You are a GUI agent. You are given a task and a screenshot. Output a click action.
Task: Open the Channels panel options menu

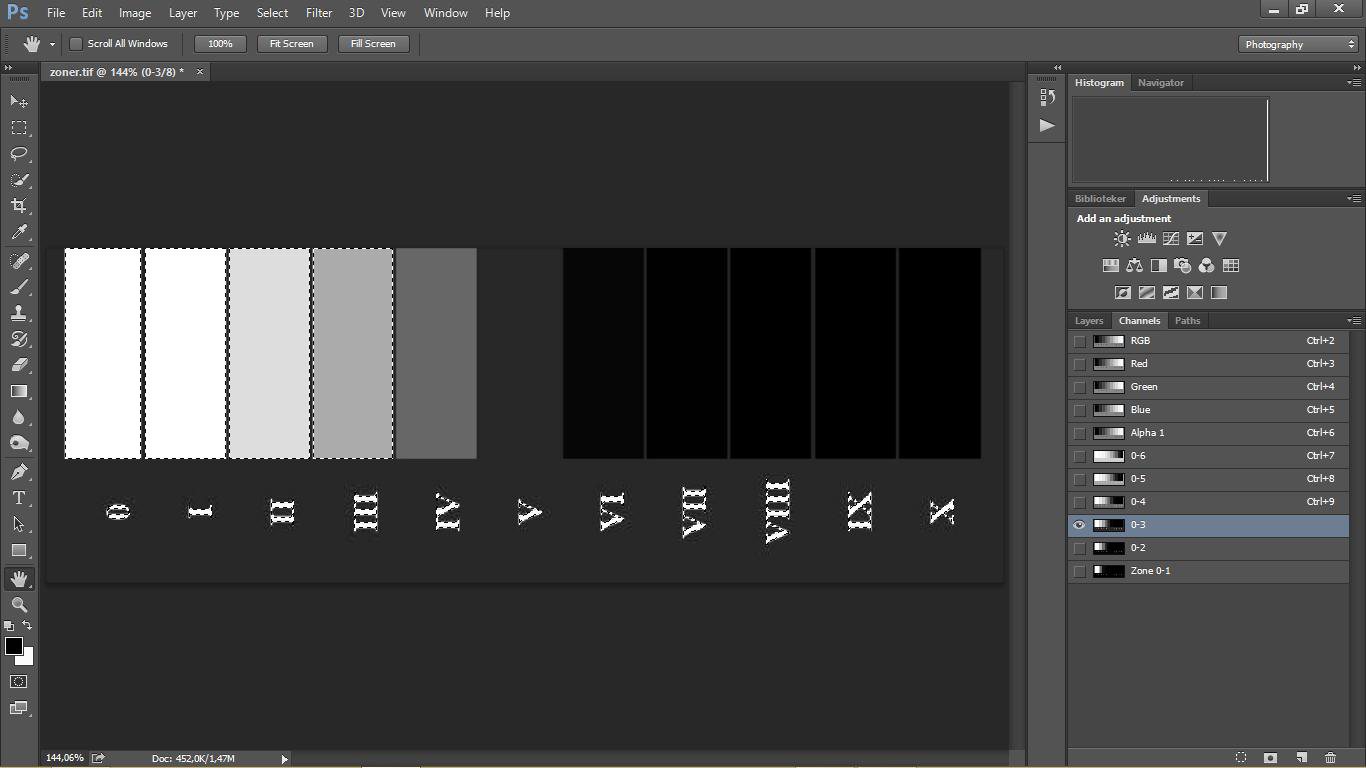(x=1353, y=321)
